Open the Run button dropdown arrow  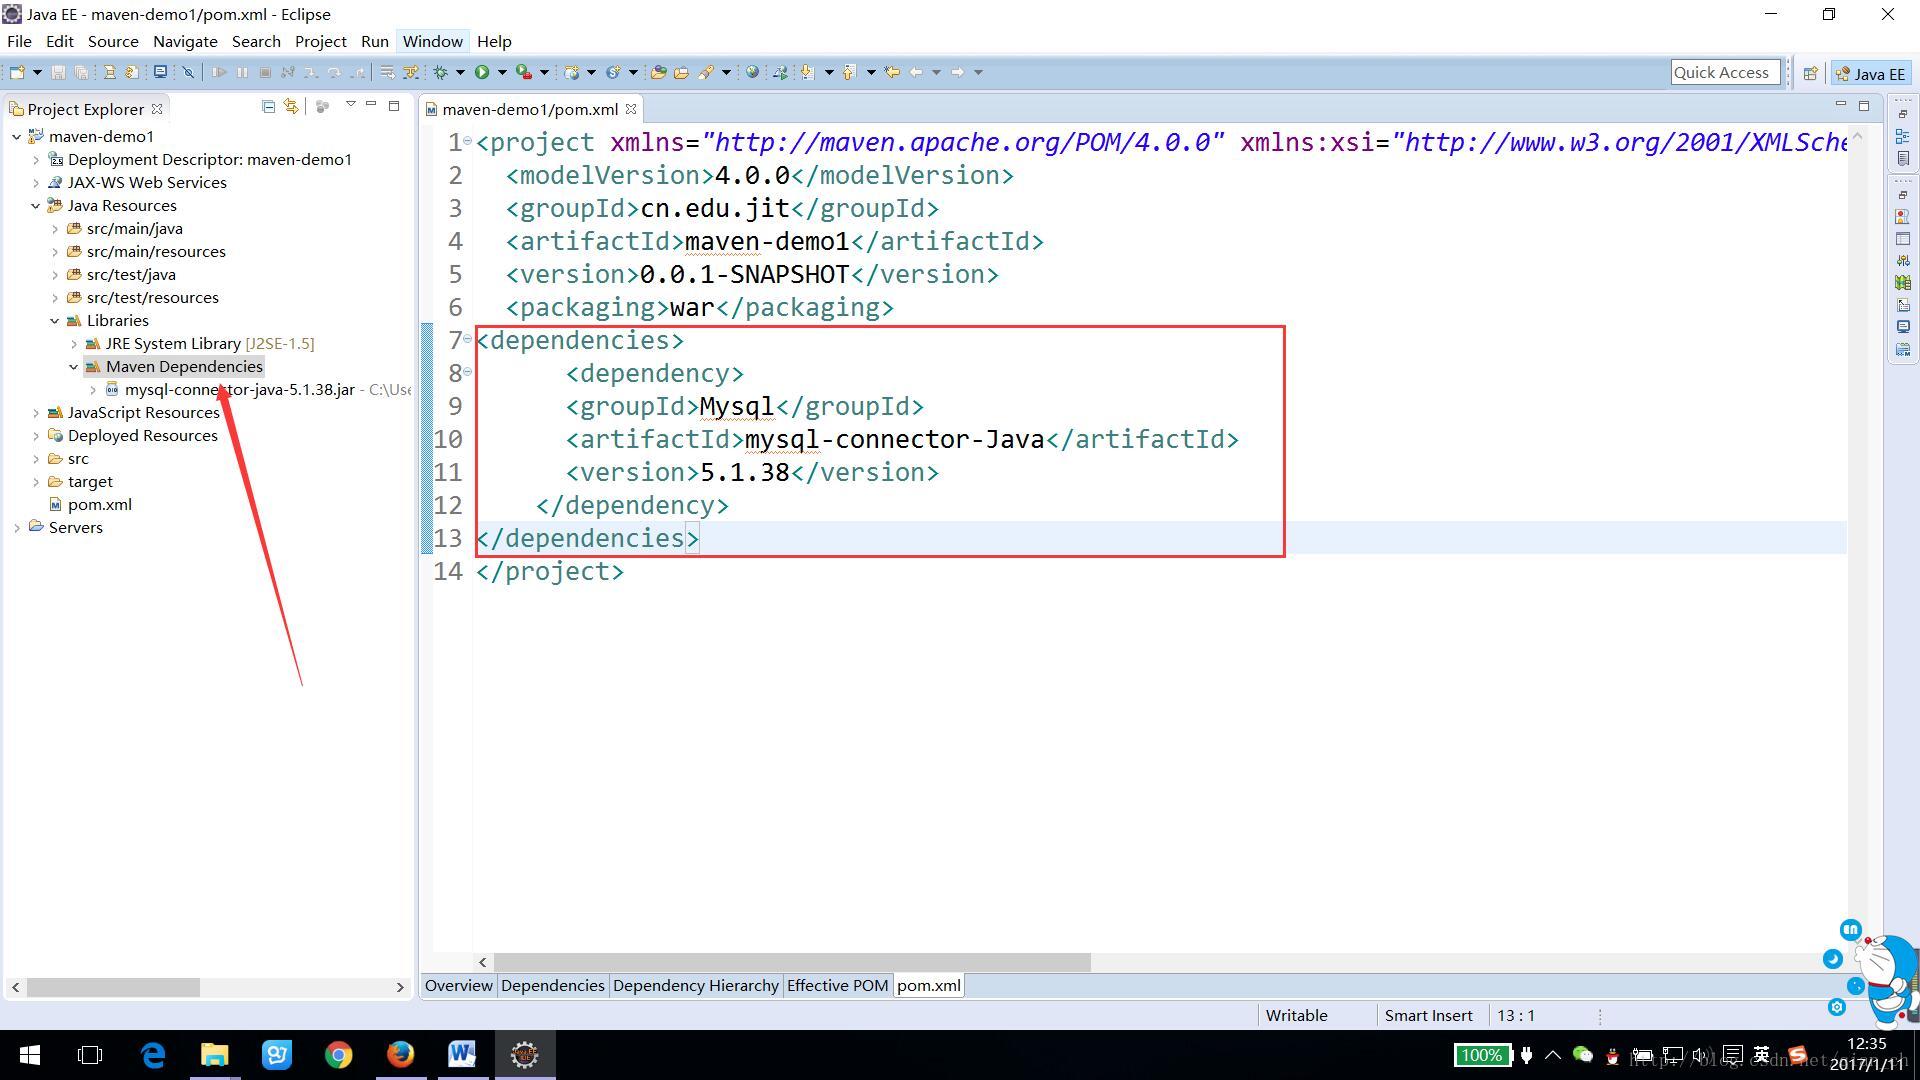(502, 72)
